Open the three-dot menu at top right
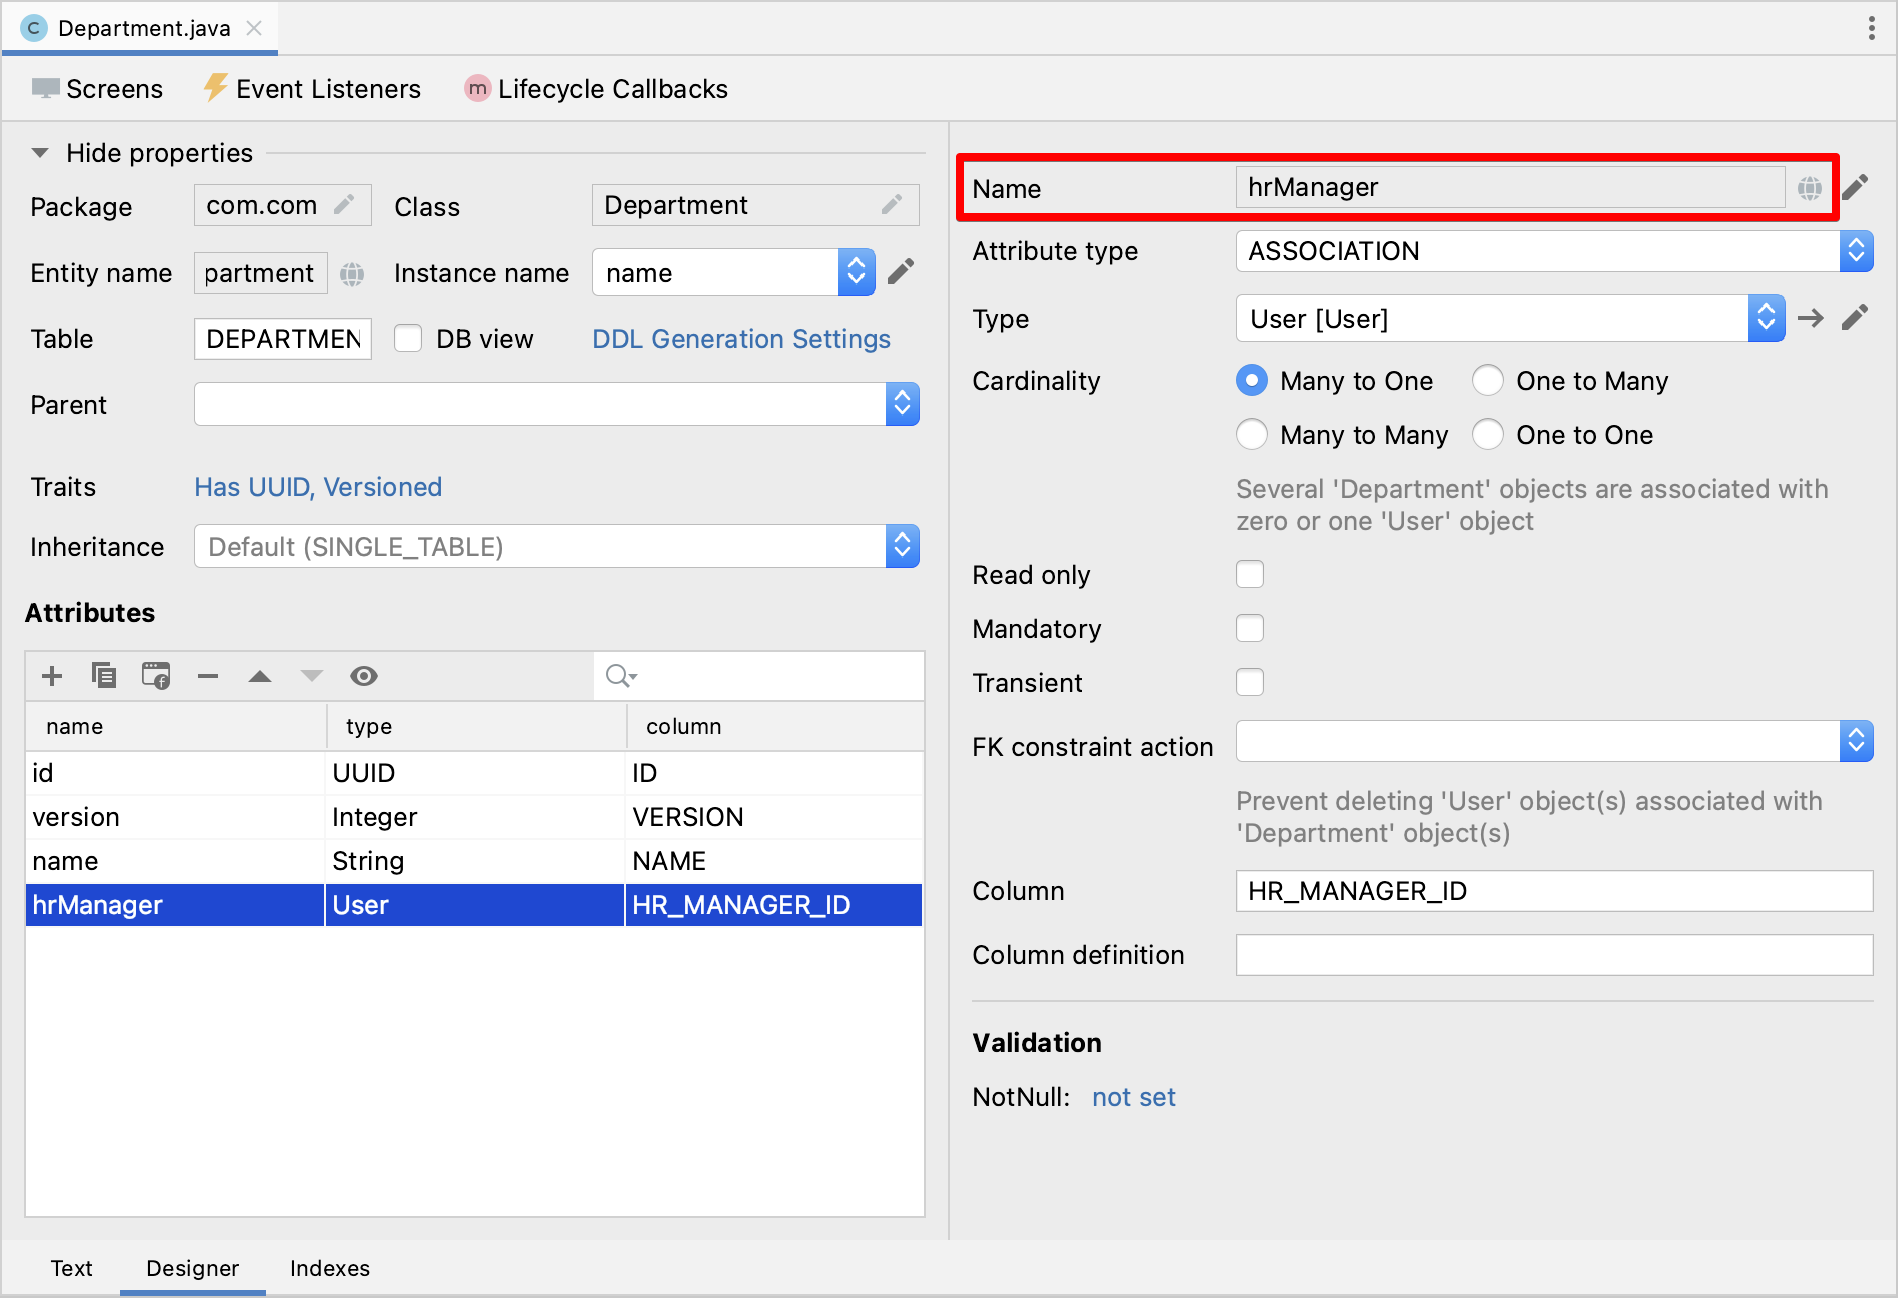 (x=1871, y=28)
